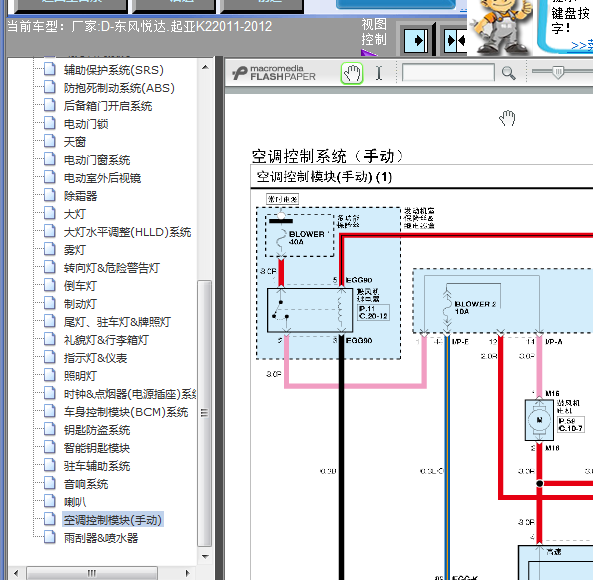
Task: Click the view control collapse arrows button
Action: pos(455,40)
